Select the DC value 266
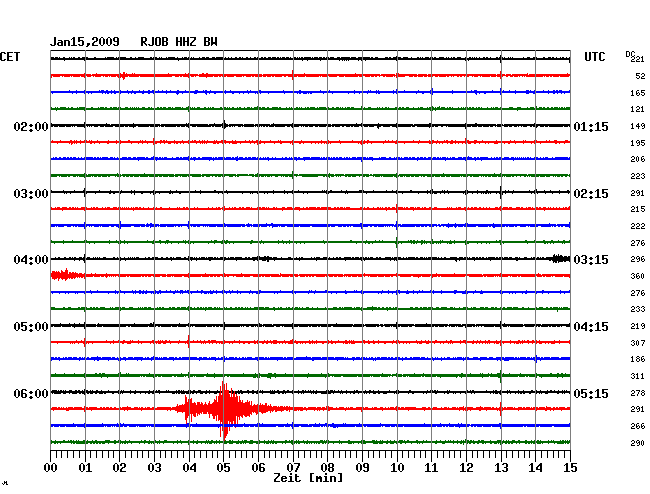The height and width of the screenshot is (494, 650). (x=638, y=426)
